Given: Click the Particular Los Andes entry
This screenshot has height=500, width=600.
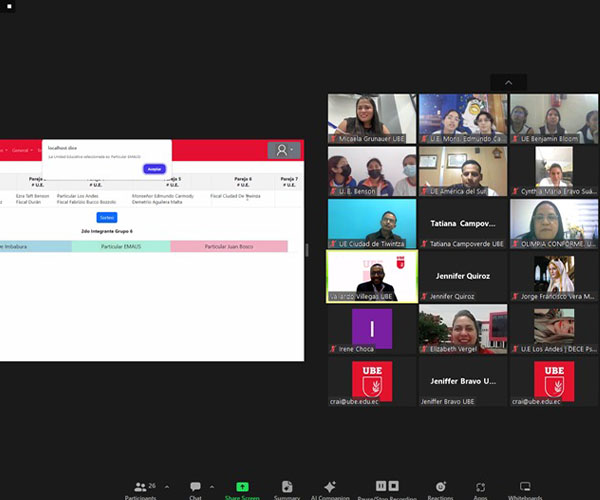Looking at the screenshot, I should click(x=78, y=196).
